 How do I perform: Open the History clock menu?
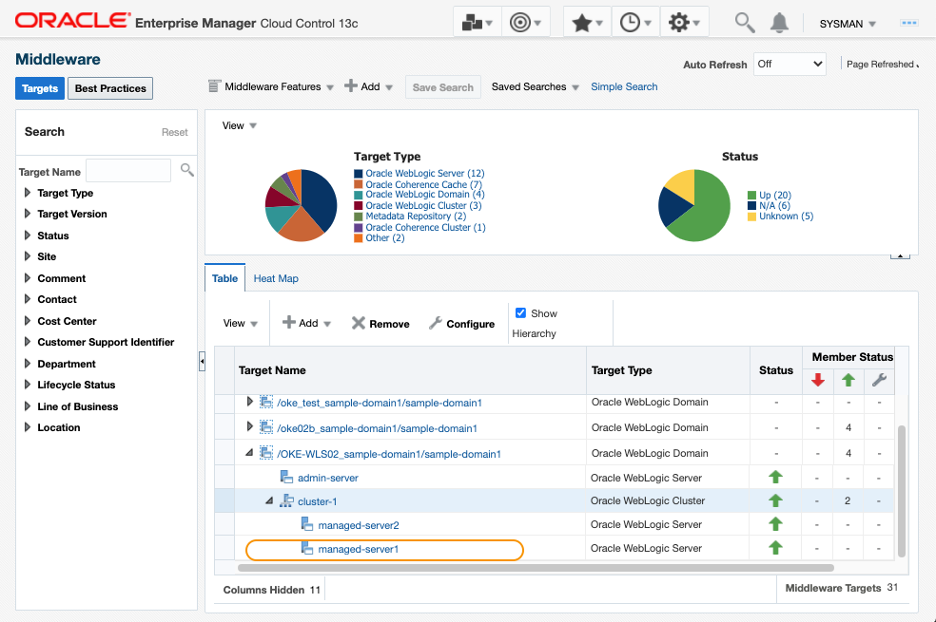click(x=635, y=23)
